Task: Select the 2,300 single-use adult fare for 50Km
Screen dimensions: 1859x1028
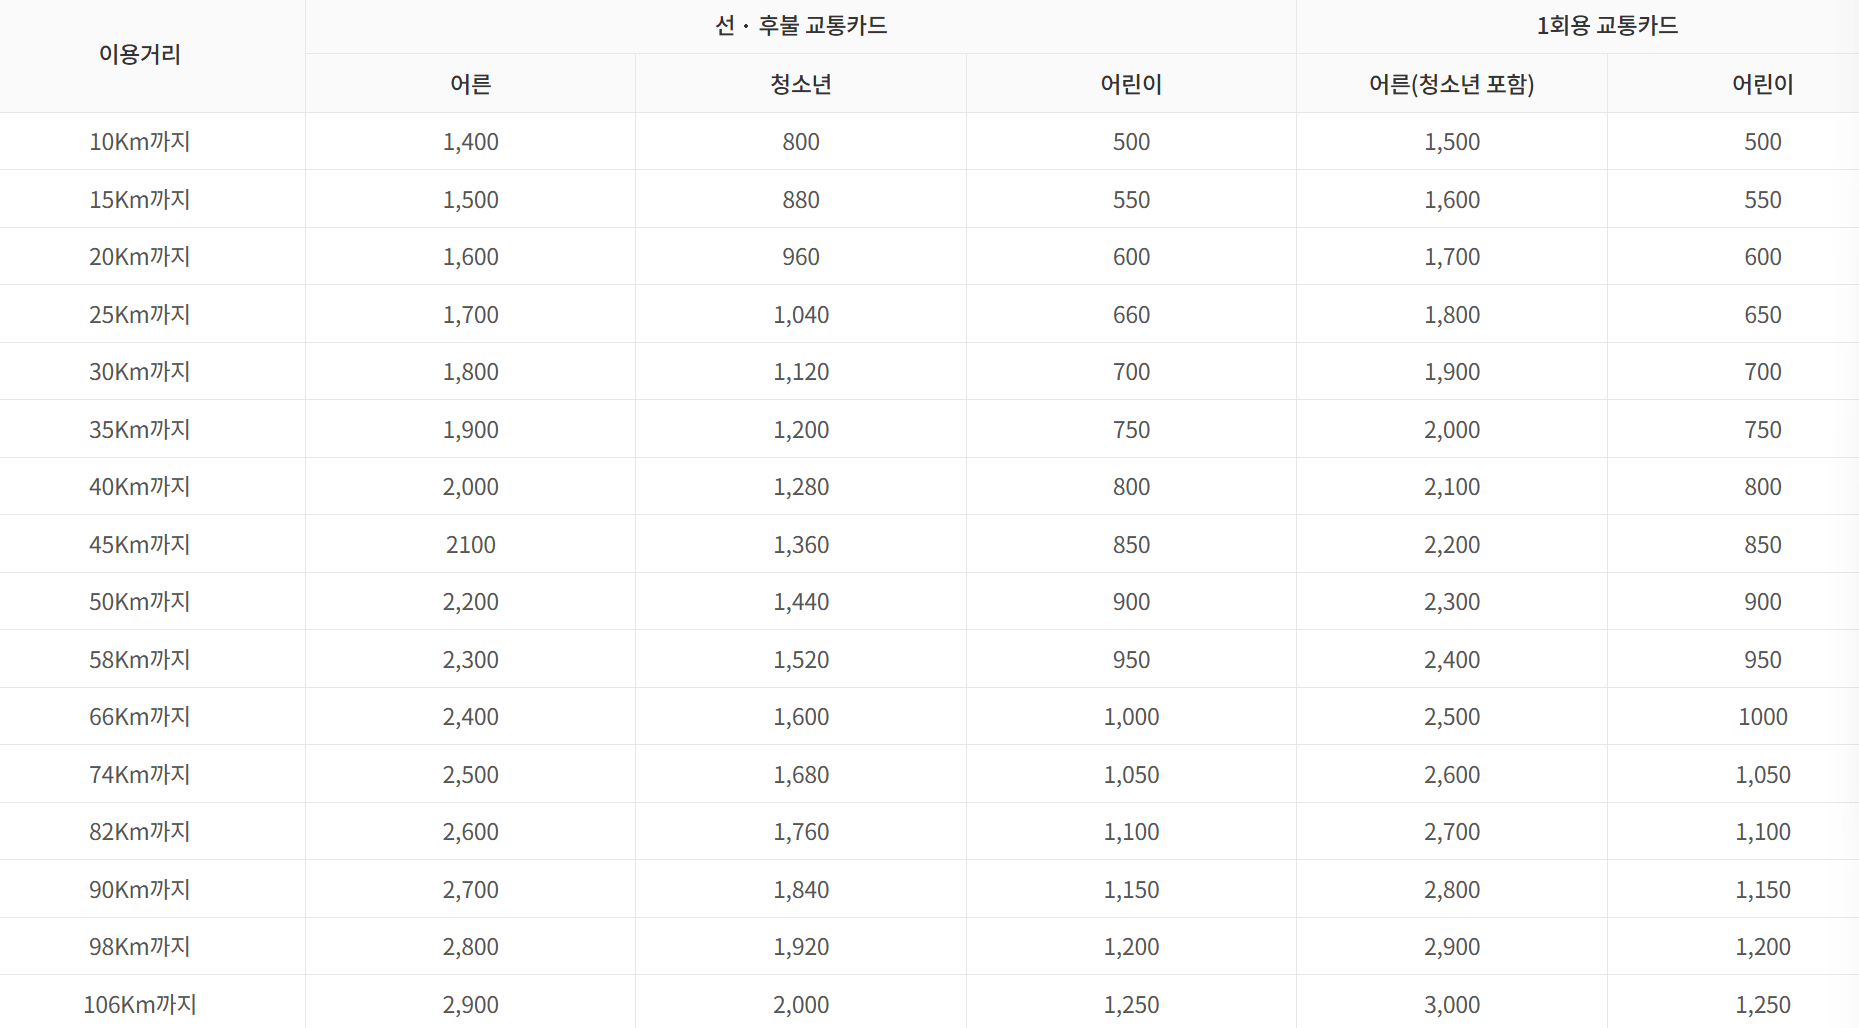Action: point(1450,601)
